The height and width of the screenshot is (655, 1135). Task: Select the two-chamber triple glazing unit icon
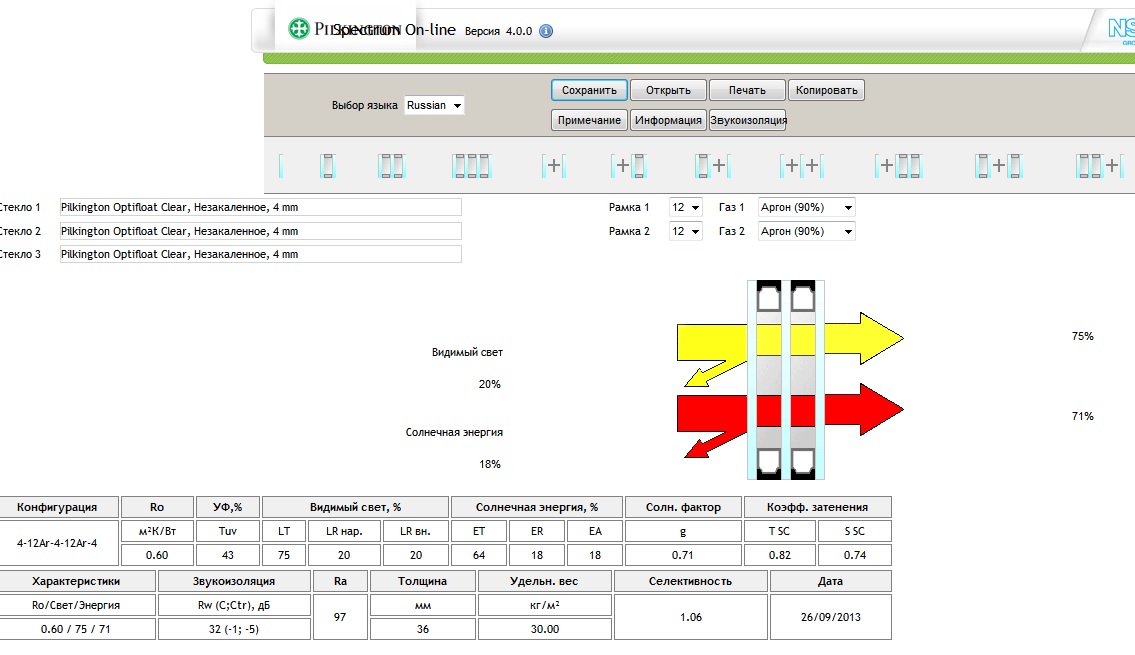click(391, 166)
